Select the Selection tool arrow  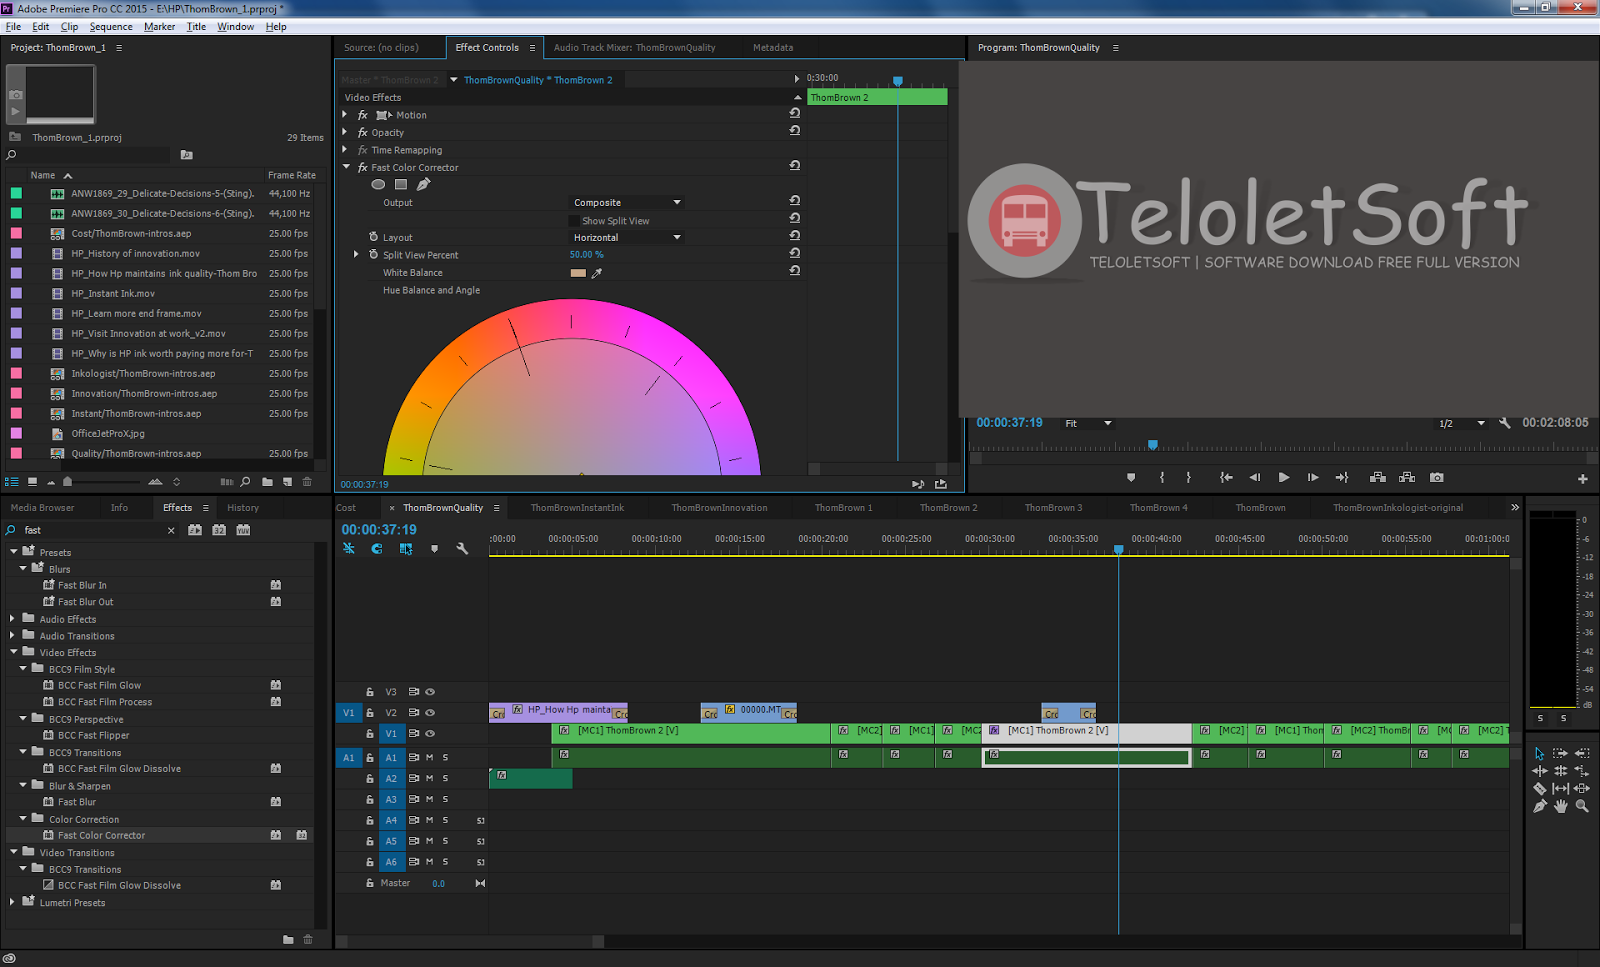[x=1539, y=754]
